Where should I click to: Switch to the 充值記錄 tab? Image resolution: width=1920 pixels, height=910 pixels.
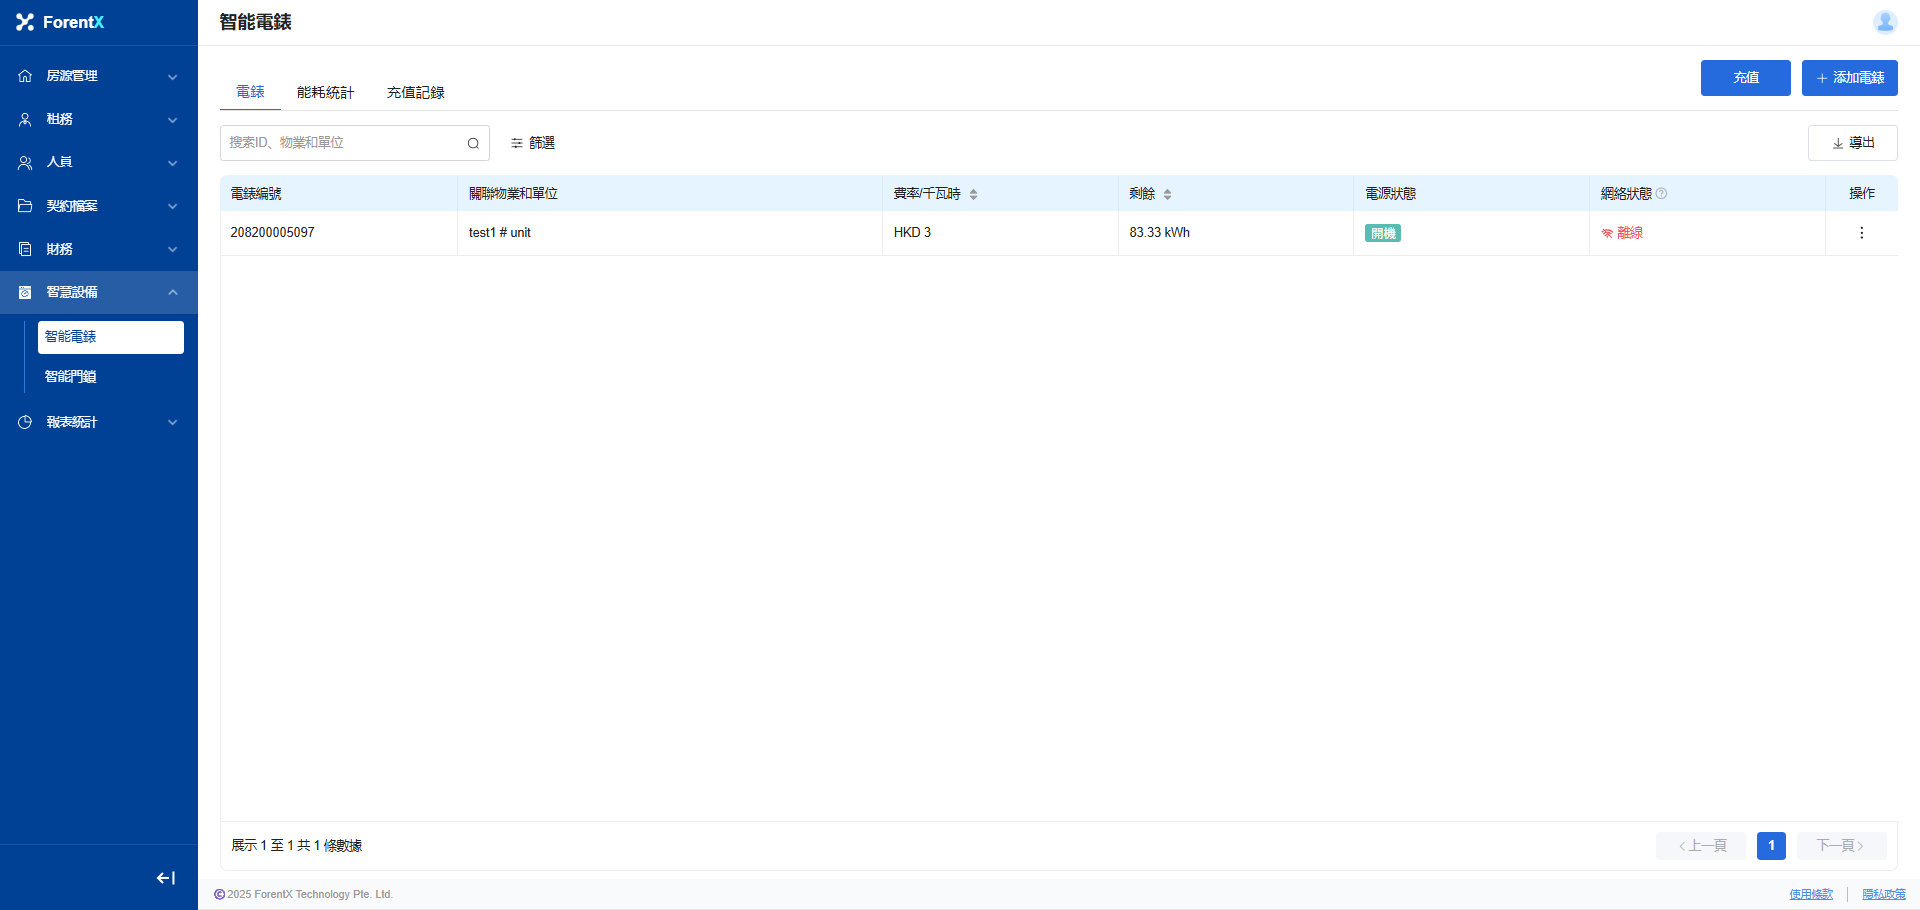pyautogui.click(x=415, y=92)
